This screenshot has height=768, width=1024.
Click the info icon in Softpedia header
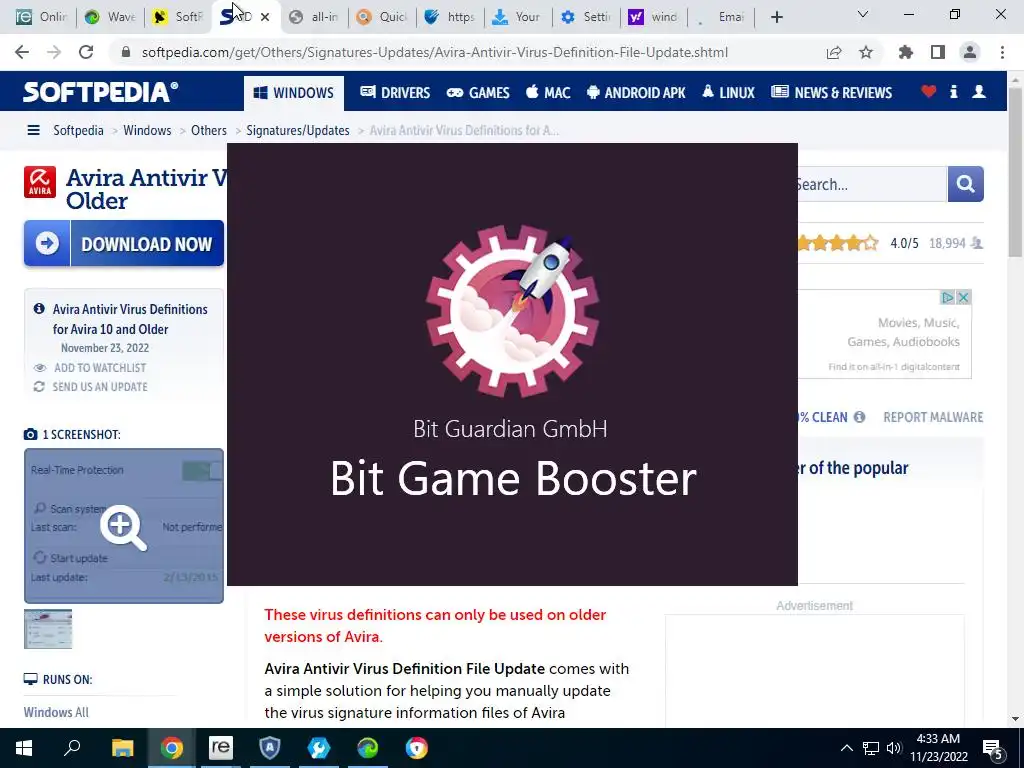(x=953, y=91)
